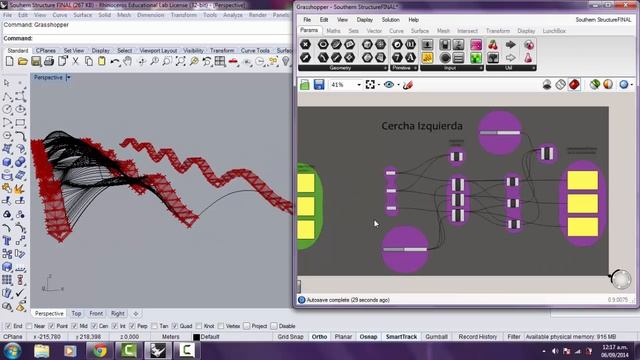640x360 pixels.
Task: Click Grasshopper open file green folder icon
Action: point(304,84)
